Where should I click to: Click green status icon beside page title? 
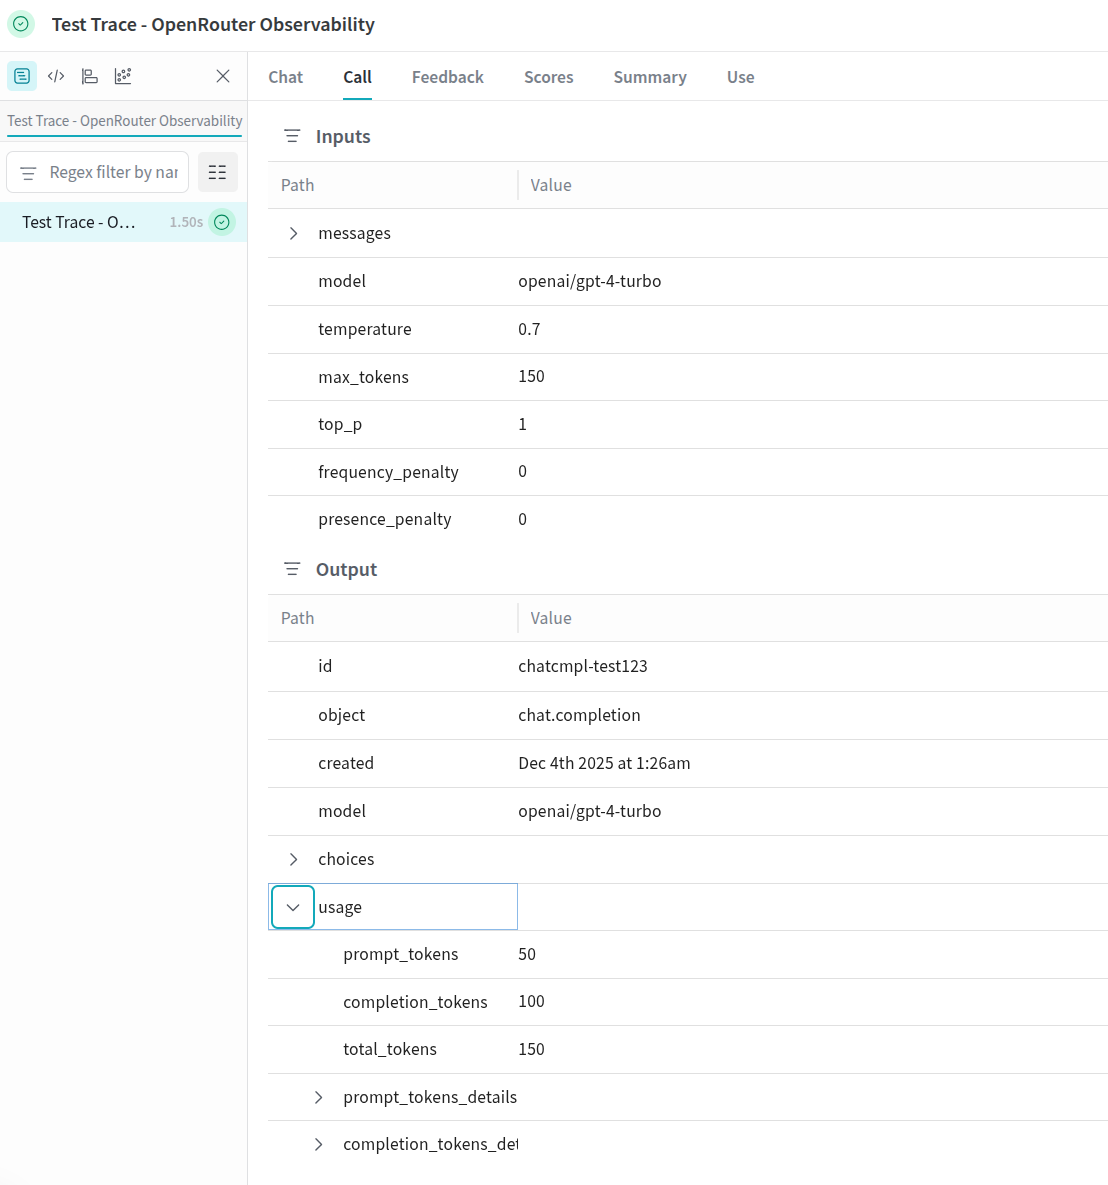pos(21,24)
